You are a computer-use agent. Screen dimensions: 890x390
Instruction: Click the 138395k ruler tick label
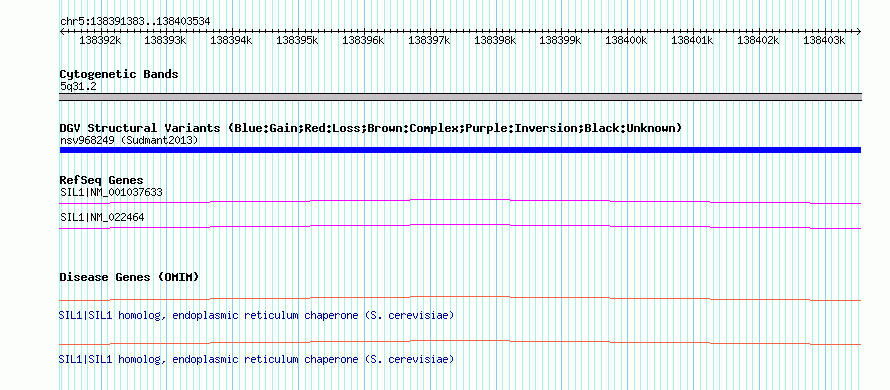click(x=297, y=40)
